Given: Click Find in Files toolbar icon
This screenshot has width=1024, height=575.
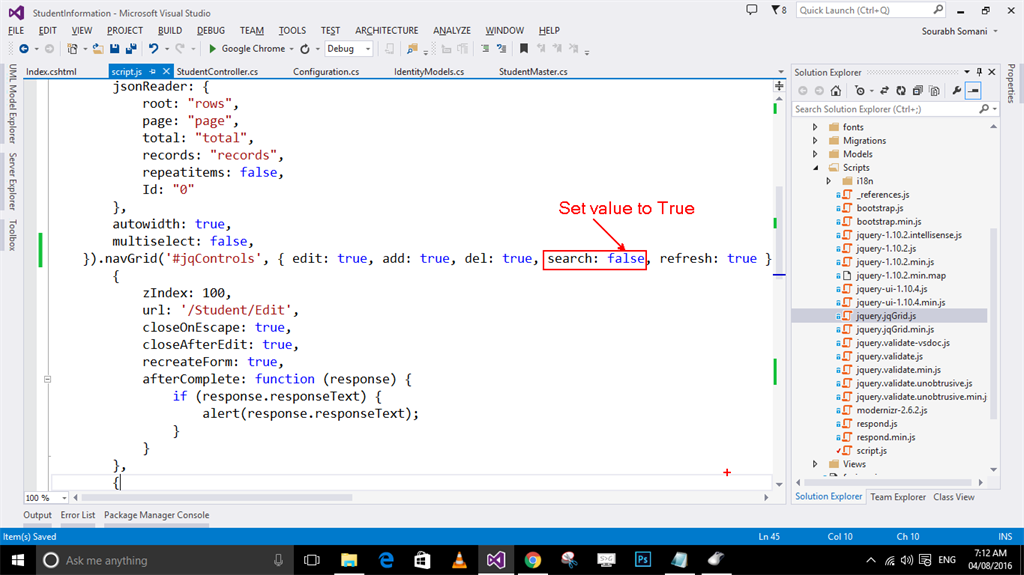Looking at the screenshot, I should (x=412, y=49).
